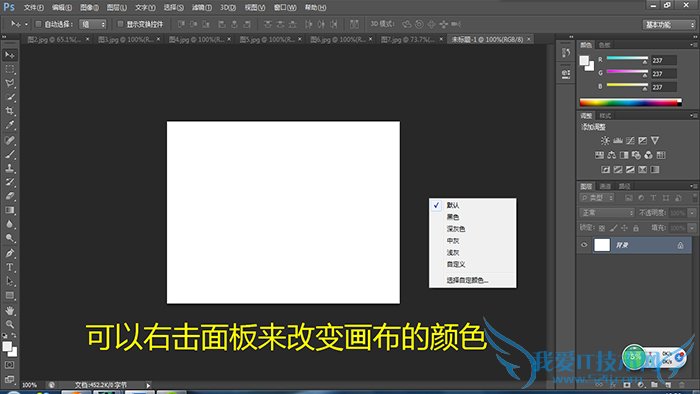Toggle lock position icon
The image size is (700, 394).
(x=625, y=228)
